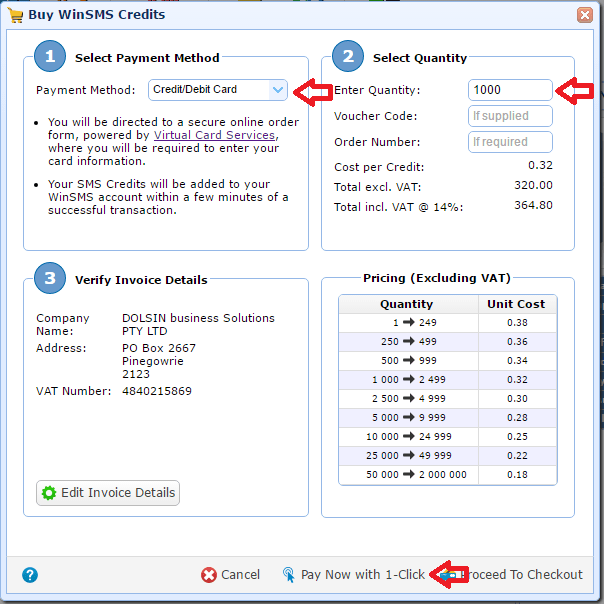Click the Select Quantity heading
Image resolution: width=604 pixels, height=604 pixels.
(420, 58)
